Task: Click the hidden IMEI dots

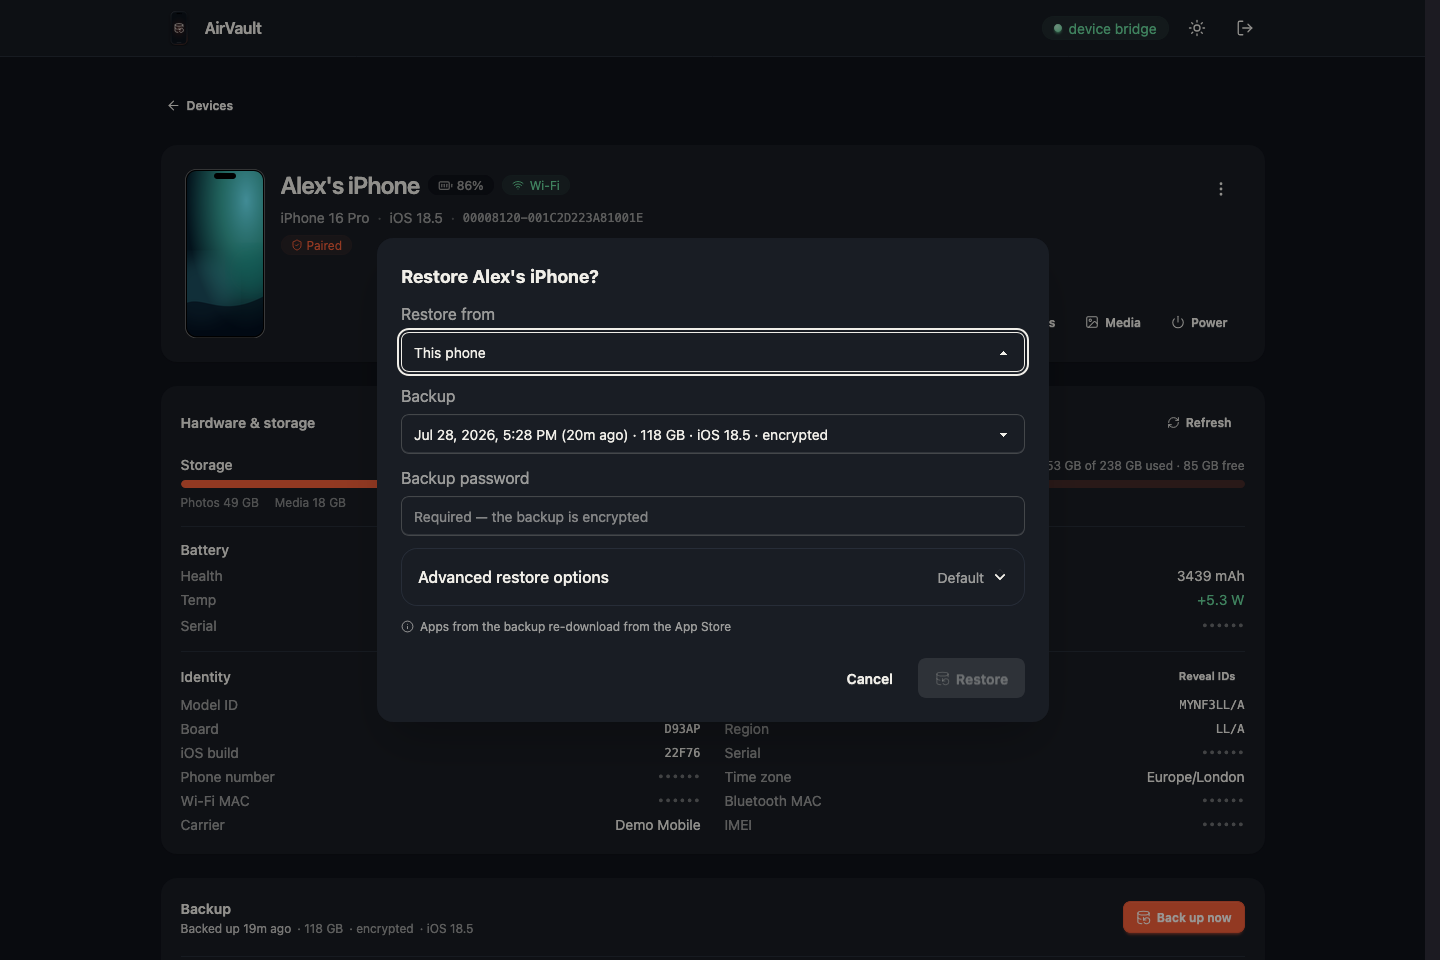Action: (x=1223, y=825)
